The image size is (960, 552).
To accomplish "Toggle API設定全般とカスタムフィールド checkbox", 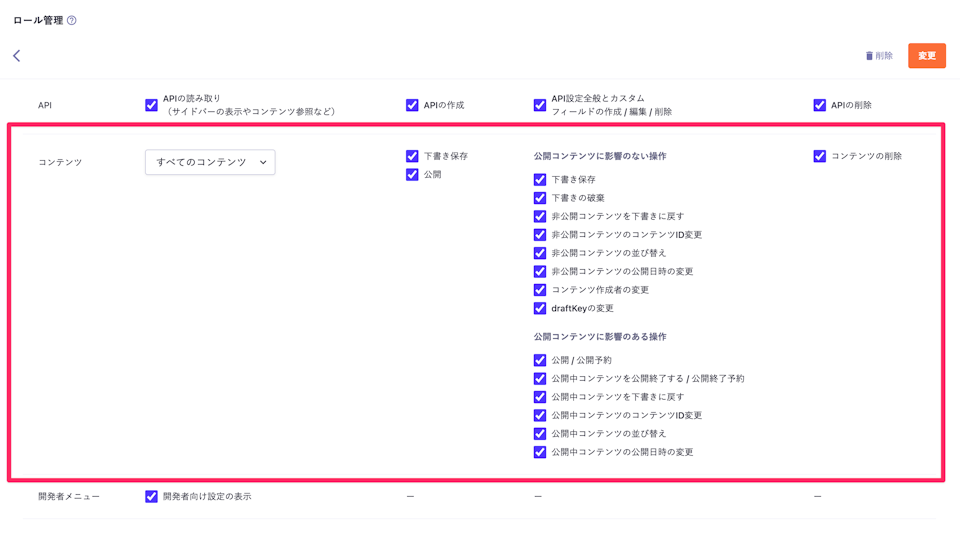I will [x=540, y=105].
